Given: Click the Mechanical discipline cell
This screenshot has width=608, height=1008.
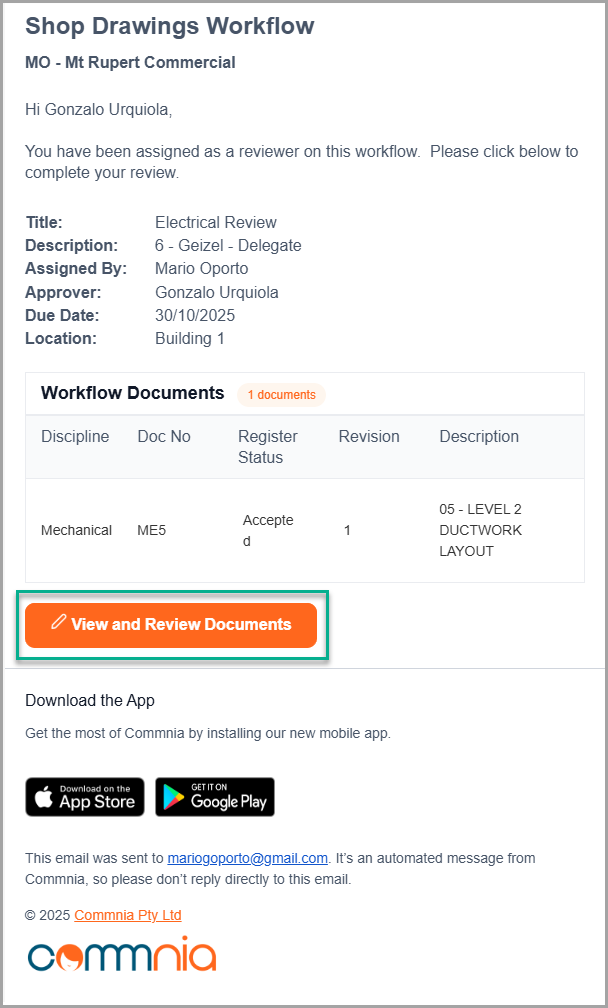Looking at the screenshot, I should (x=76, y=530).
